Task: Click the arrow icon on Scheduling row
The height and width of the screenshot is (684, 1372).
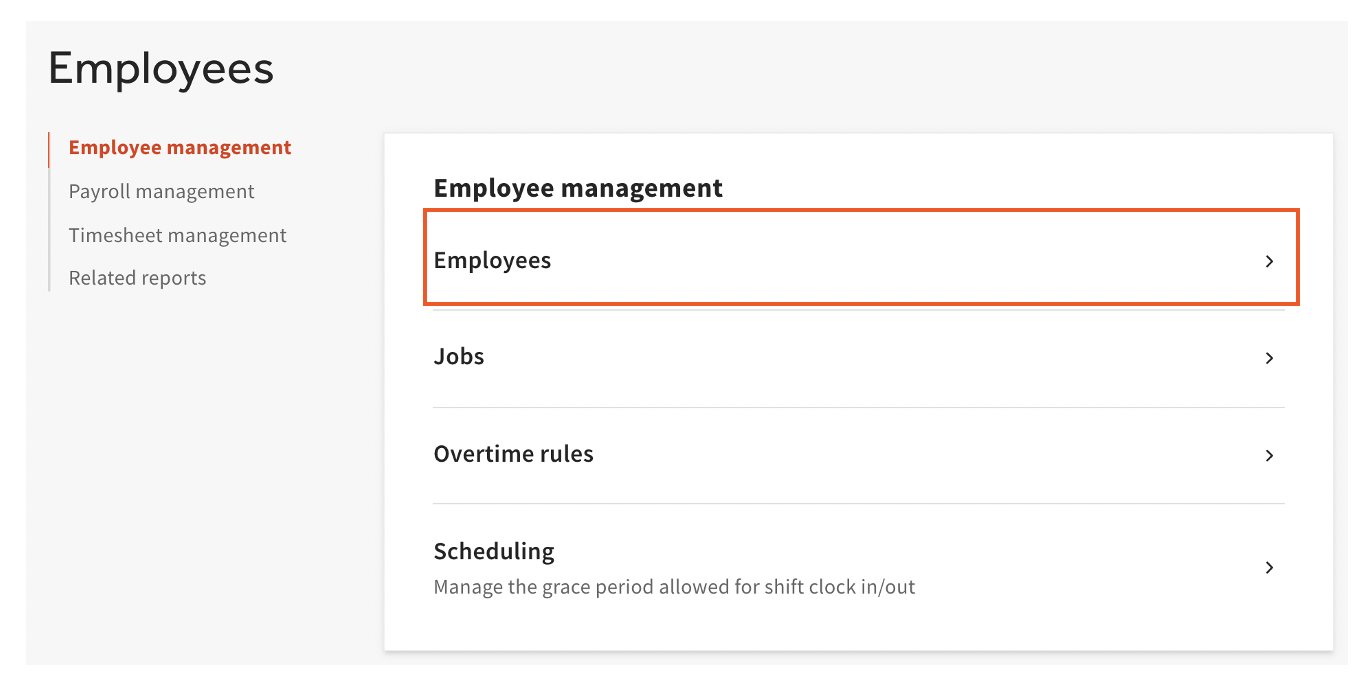Action: [1269, 567]
